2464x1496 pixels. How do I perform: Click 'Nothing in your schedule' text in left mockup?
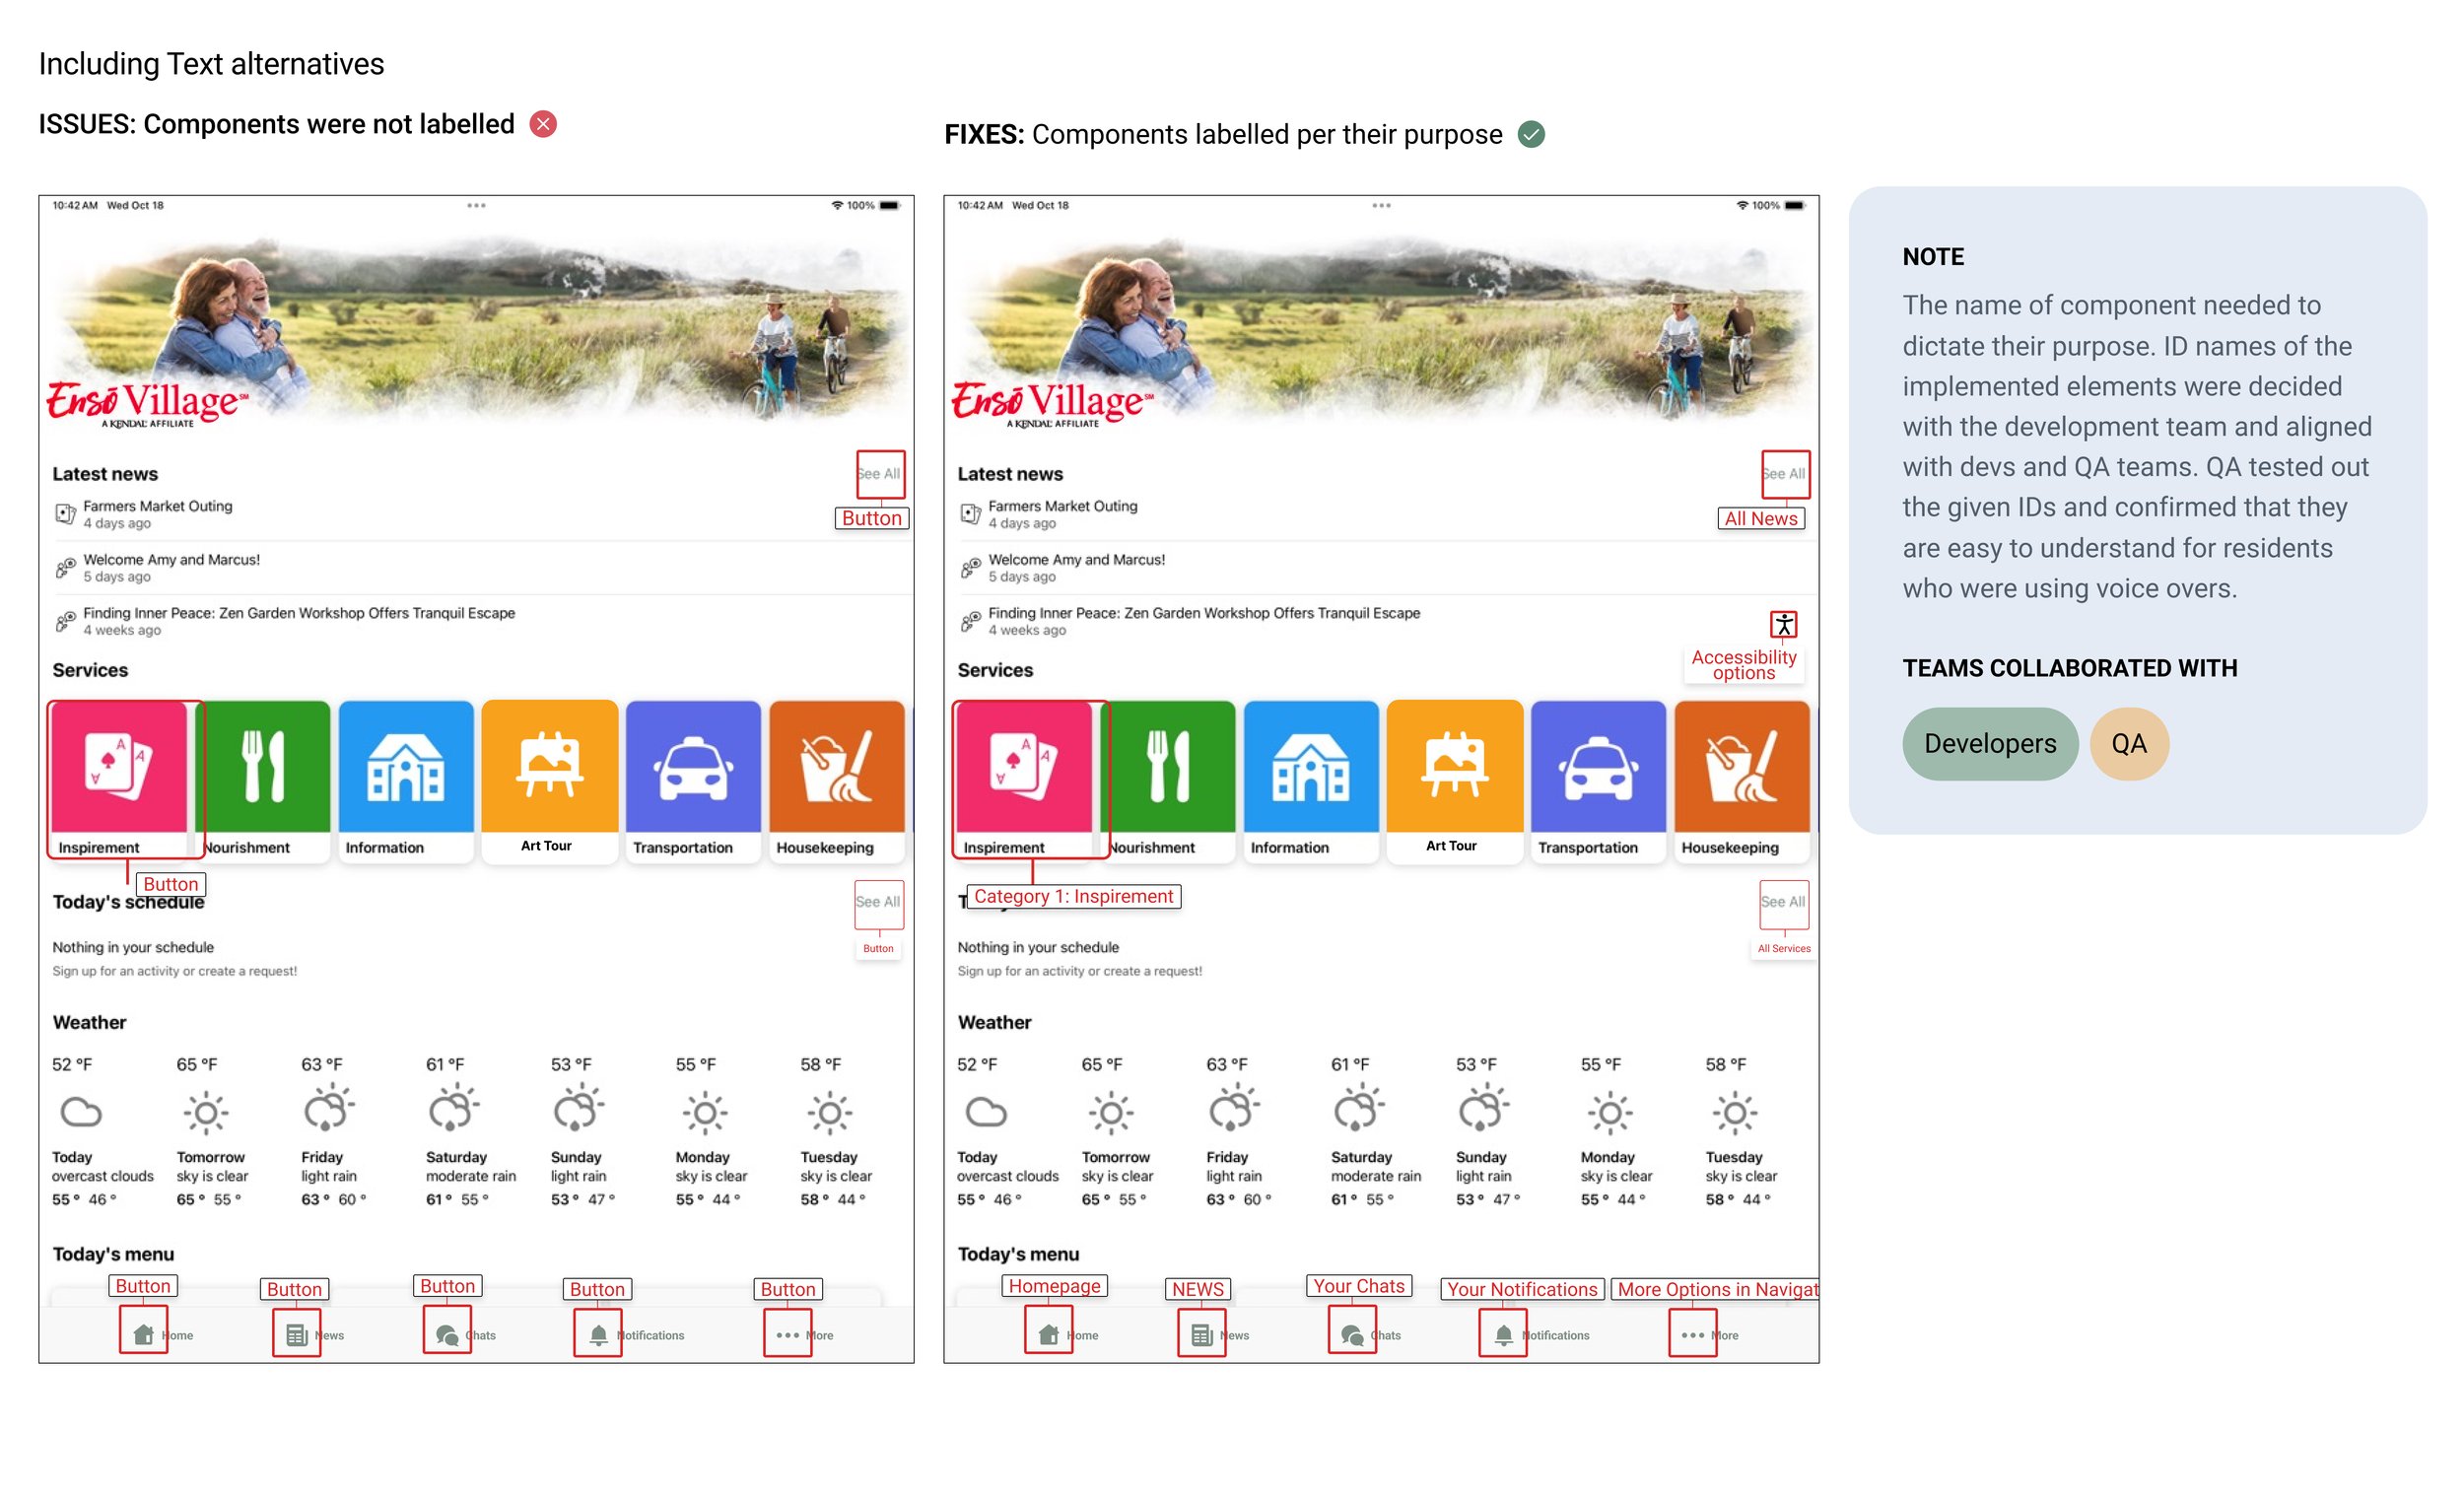click(x=133, y=947)
